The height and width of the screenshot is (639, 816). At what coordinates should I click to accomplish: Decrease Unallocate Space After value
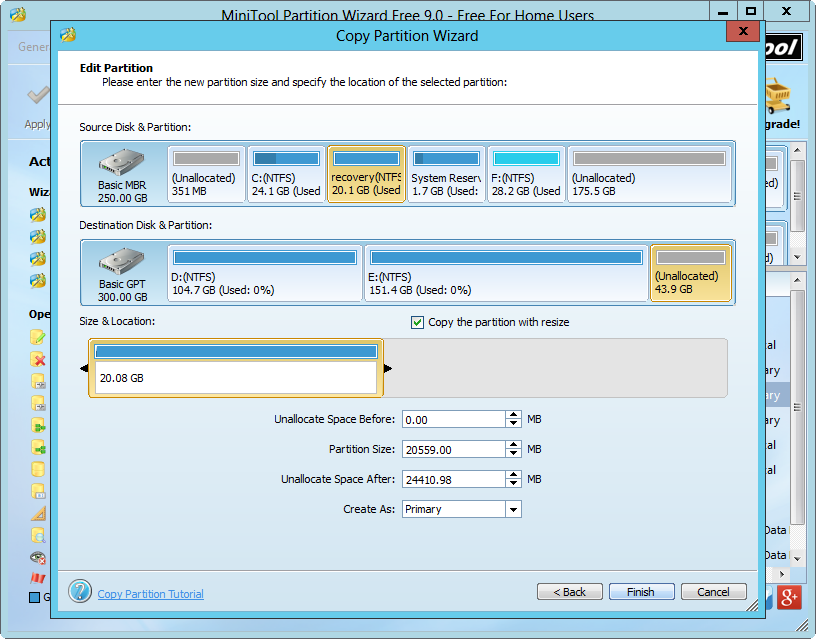(x=514, y=483)
